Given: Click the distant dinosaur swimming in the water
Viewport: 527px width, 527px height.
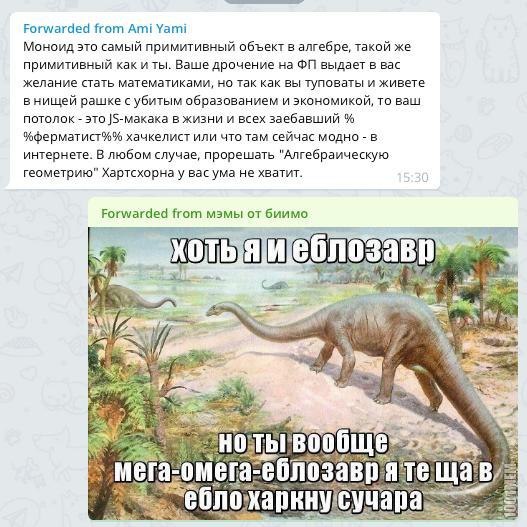Looking at the screenshot, I should click(x=275, y=285).
